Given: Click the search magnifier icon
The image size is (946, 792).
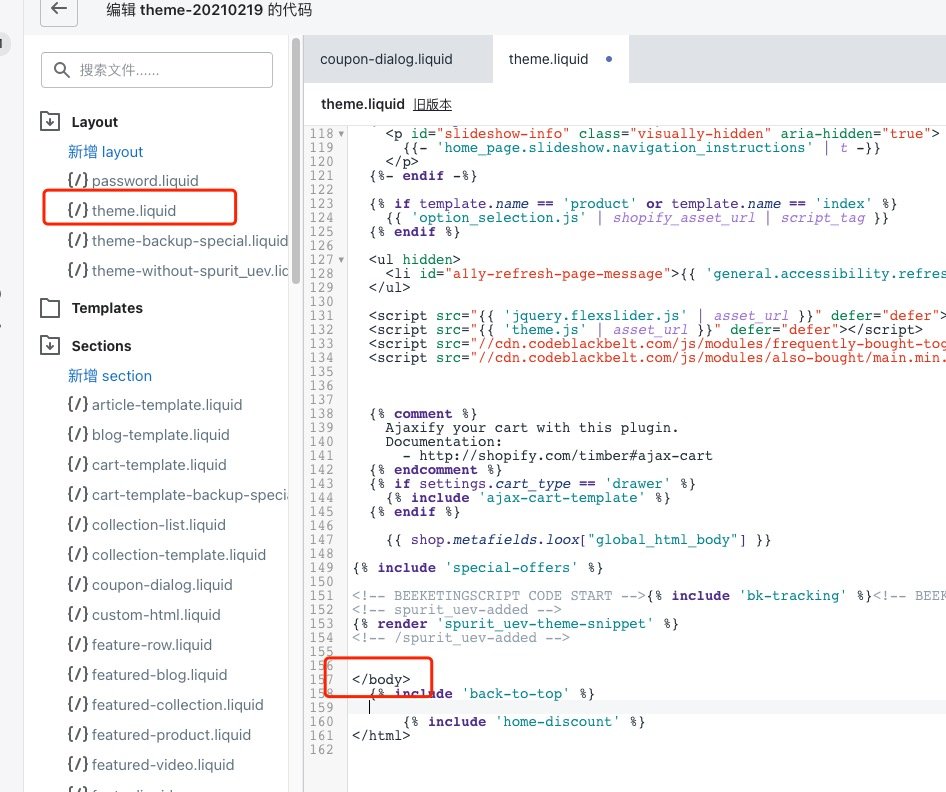Looking at the screenshot, I should 62,70.
